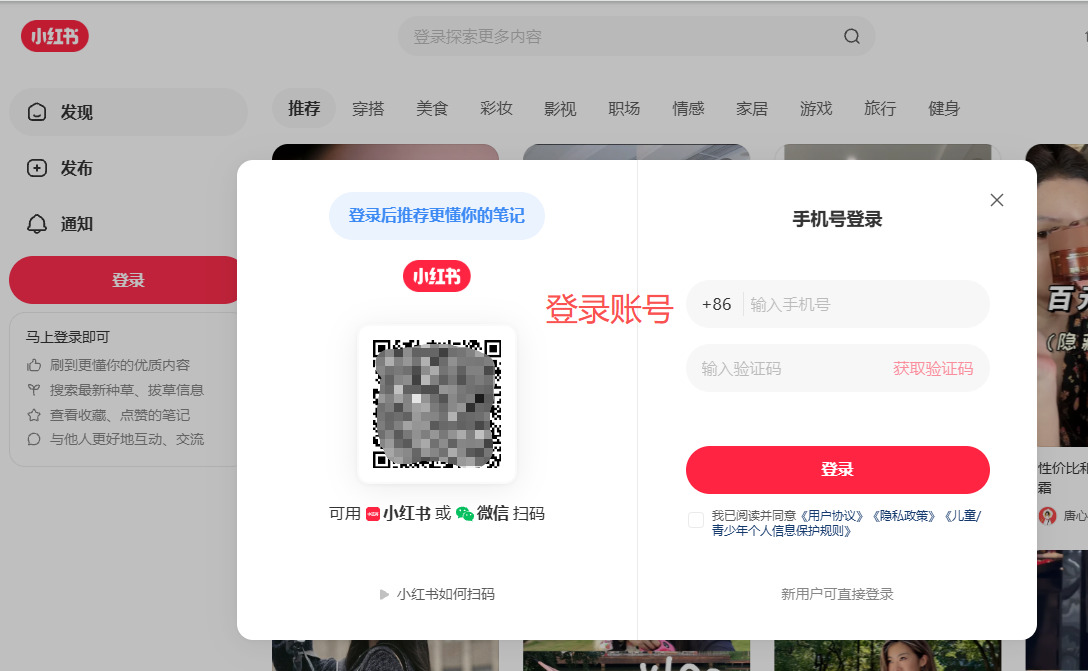Select the 推荐 category tab

[x=304, y=108]
